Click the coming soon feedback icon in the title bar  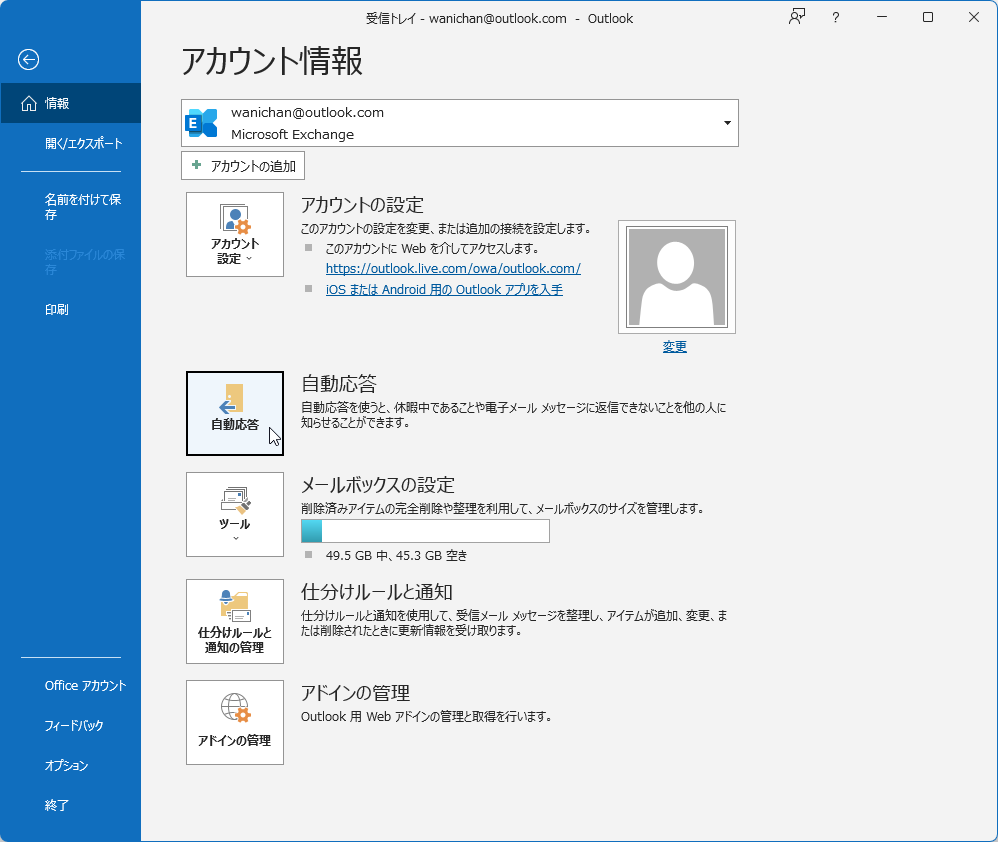coord(797,17)
